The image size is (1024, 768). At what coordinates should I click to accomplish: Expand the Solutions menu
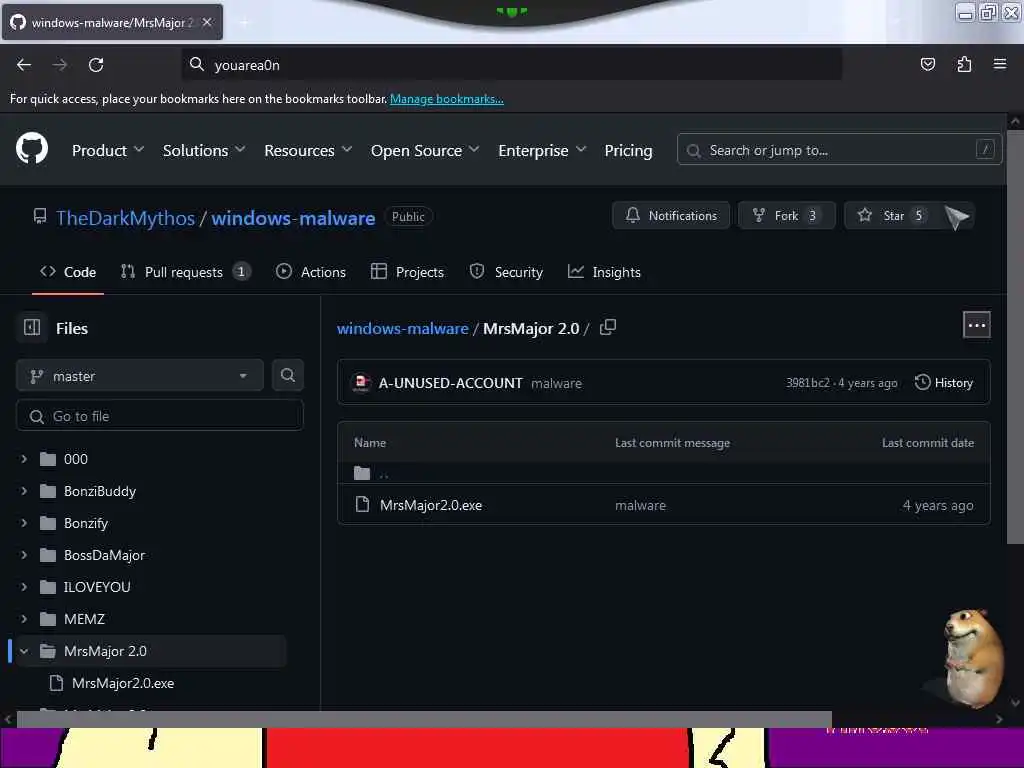pyautogui.click(x=204, y=150)
